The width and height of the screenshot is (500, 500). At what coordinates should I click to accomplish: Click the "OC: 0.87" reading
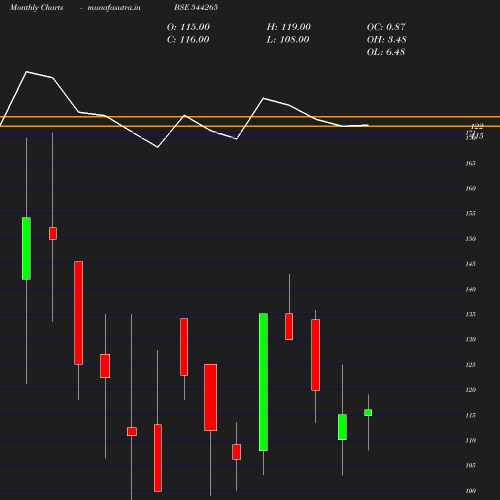pyautogui.click(x=386, y=27)
